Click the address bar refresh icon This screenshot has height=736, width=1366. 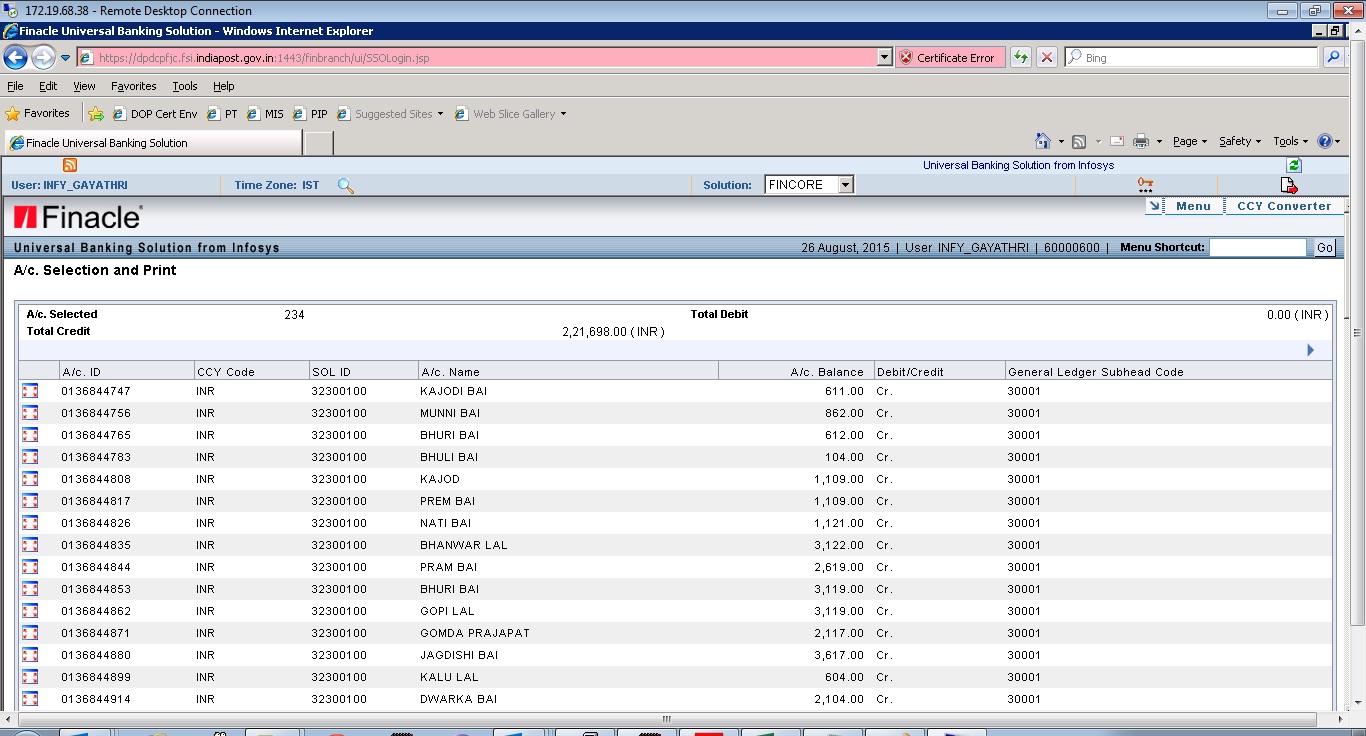[x=1021, y=57]
